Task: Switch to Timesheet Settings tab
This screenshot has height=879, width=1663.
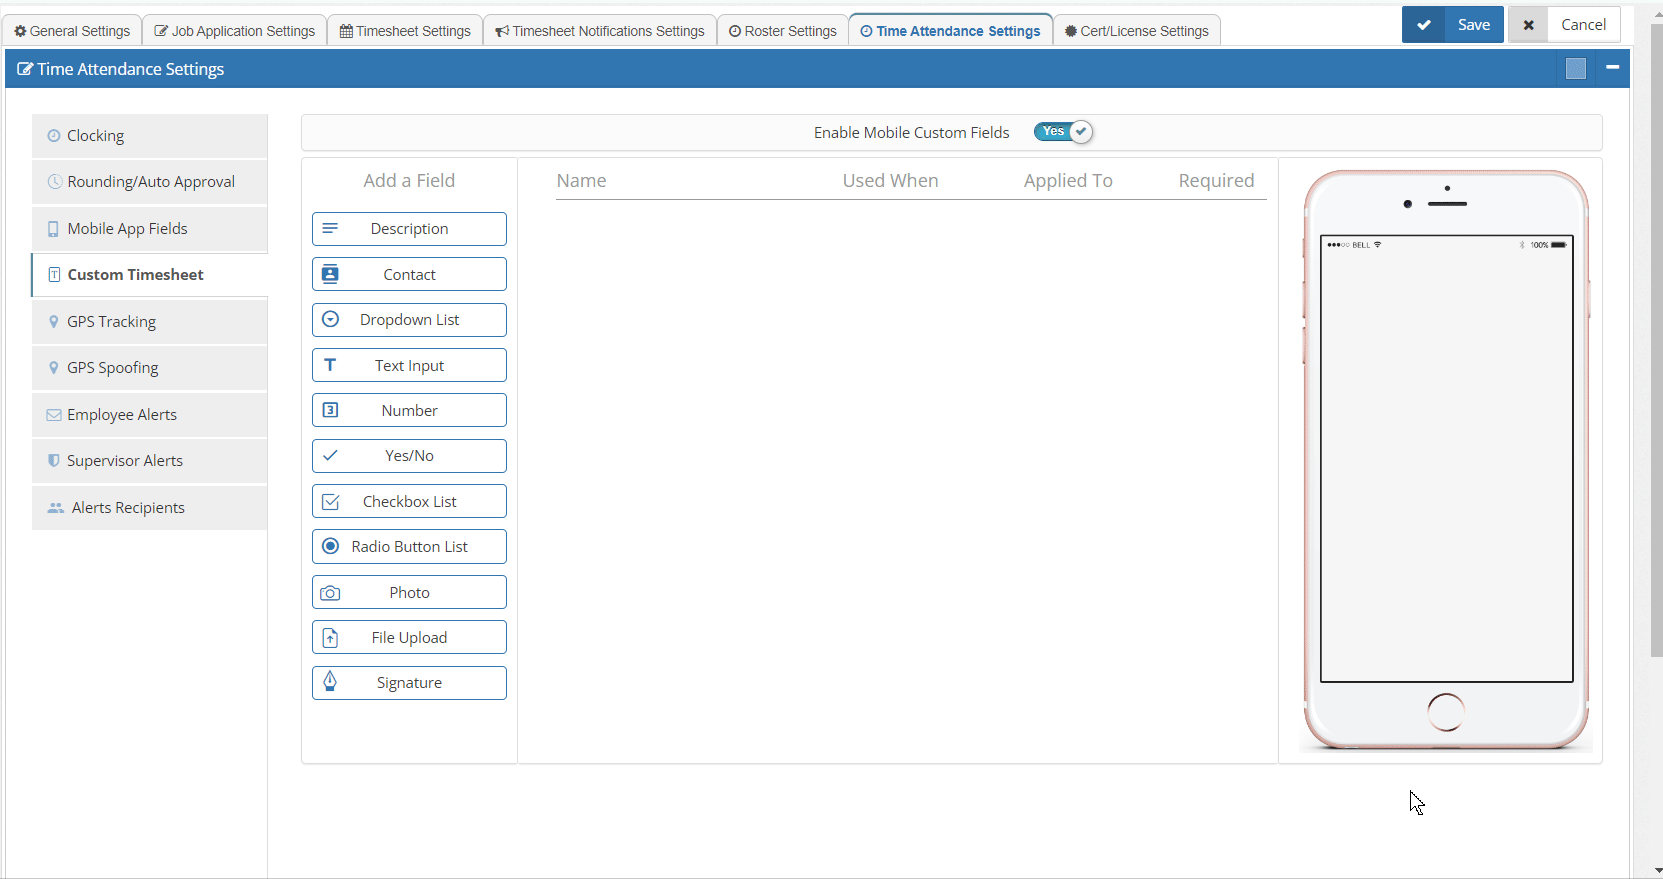Action: pyautogui.click(x=405, y=31)
